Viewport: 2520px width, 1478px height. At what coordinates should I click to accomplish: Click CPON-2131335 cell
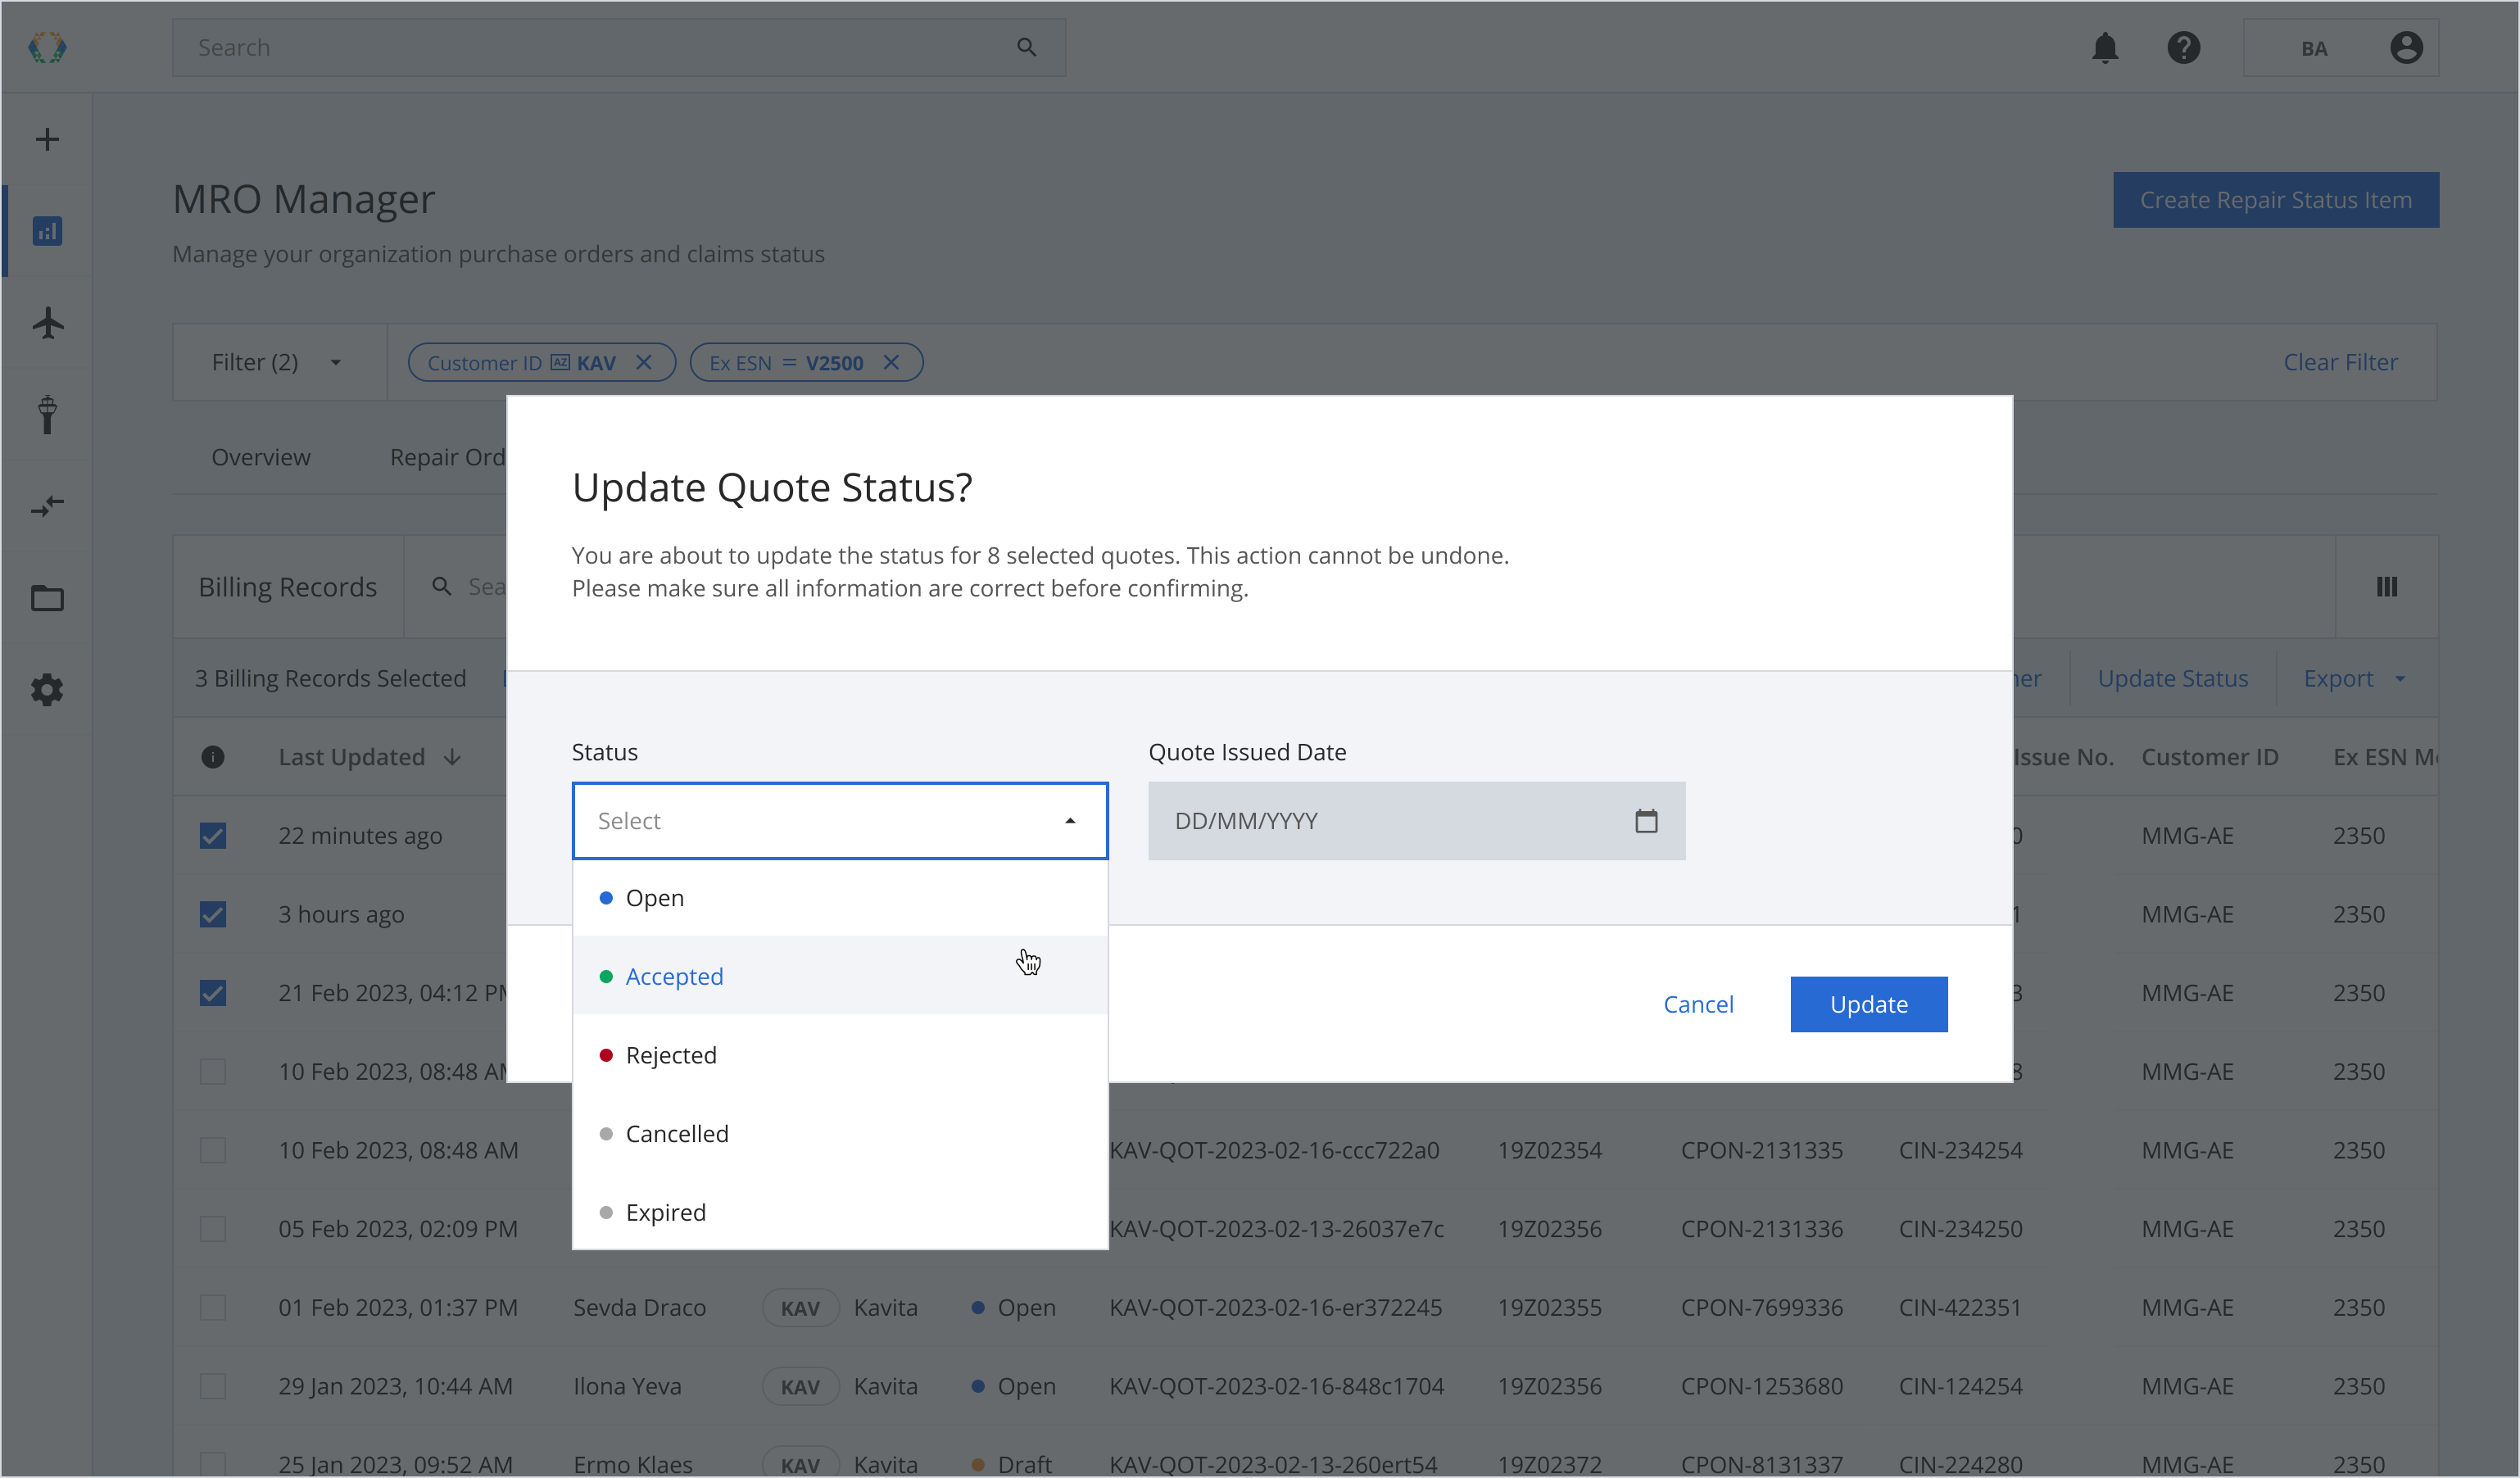click(x=1761, y=1150)
